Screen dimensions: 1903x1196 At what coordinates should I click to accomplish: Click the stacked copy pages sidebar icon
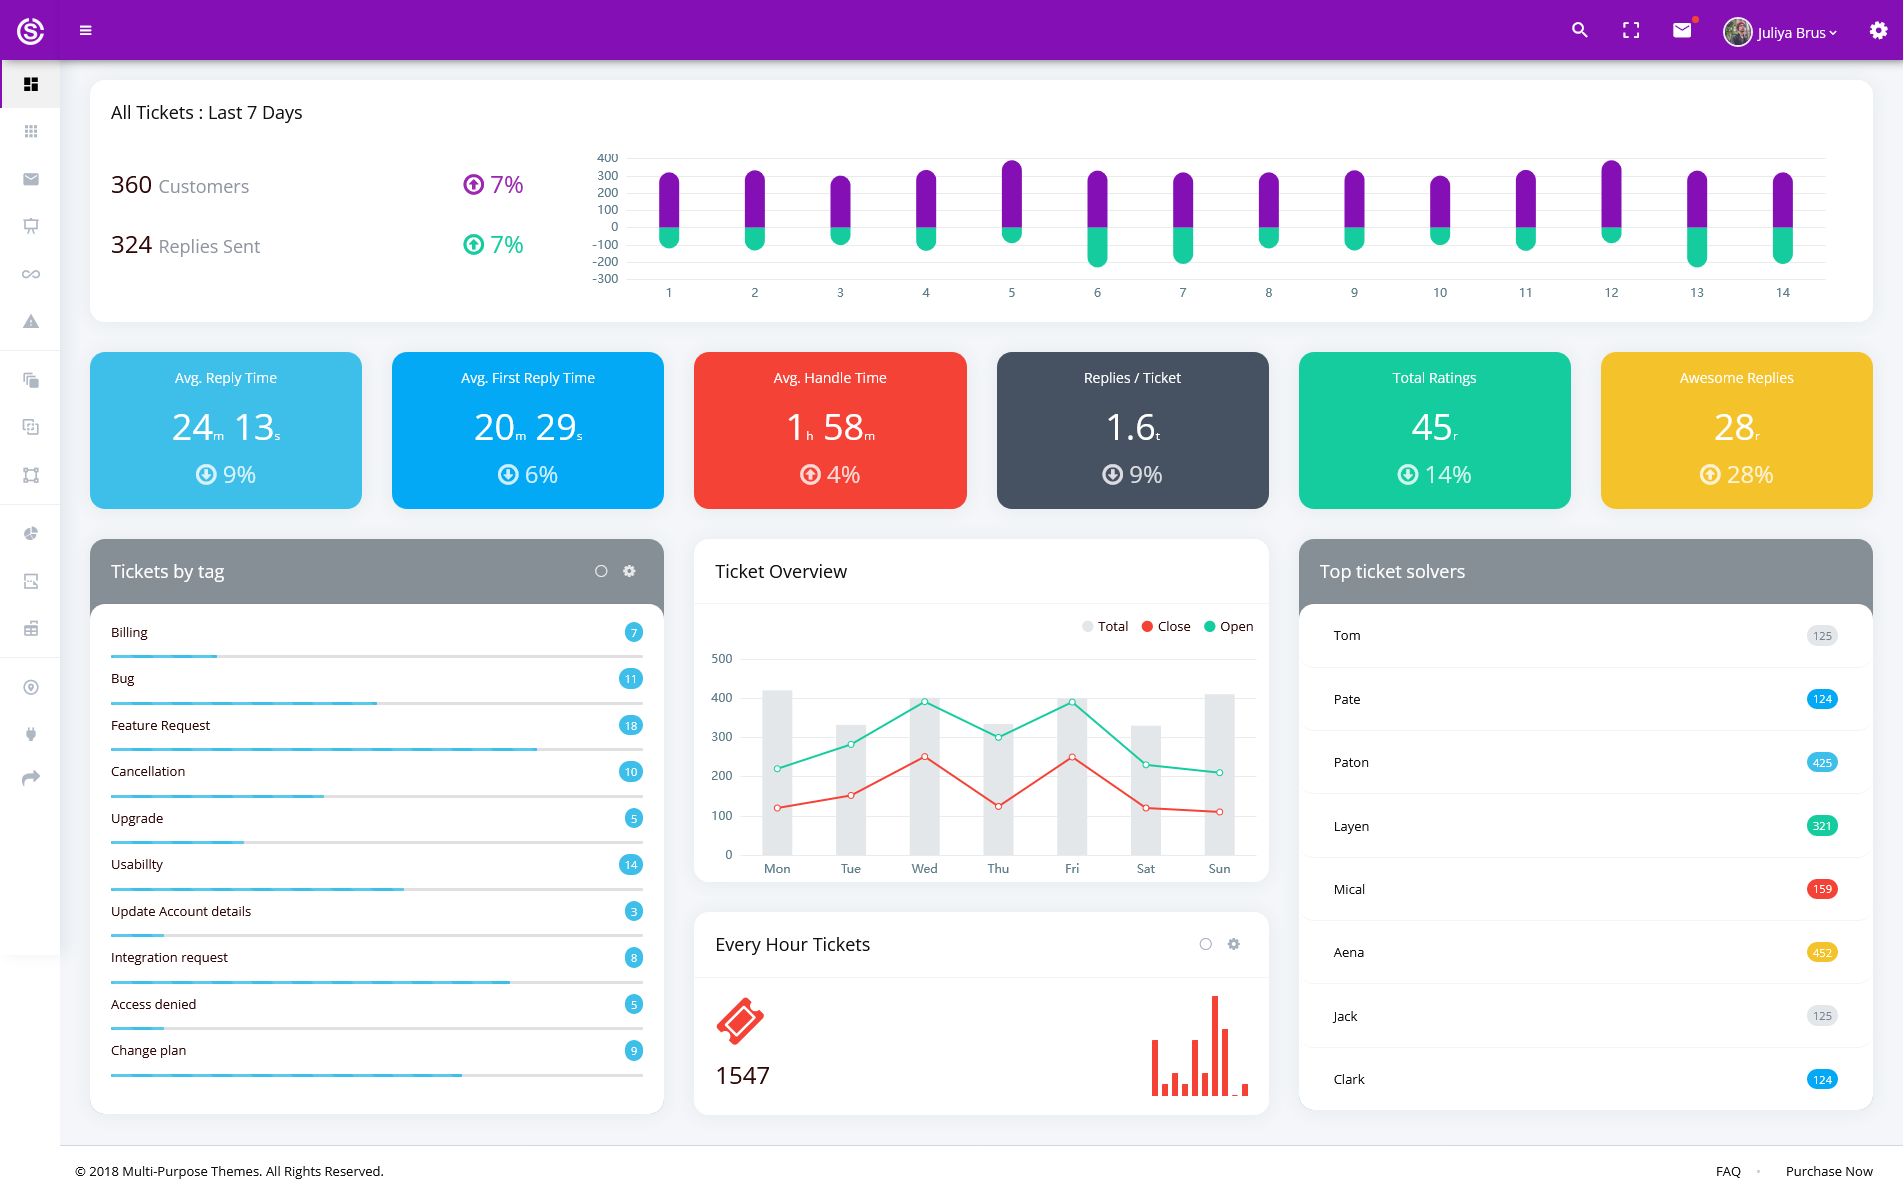pos(31,380)
